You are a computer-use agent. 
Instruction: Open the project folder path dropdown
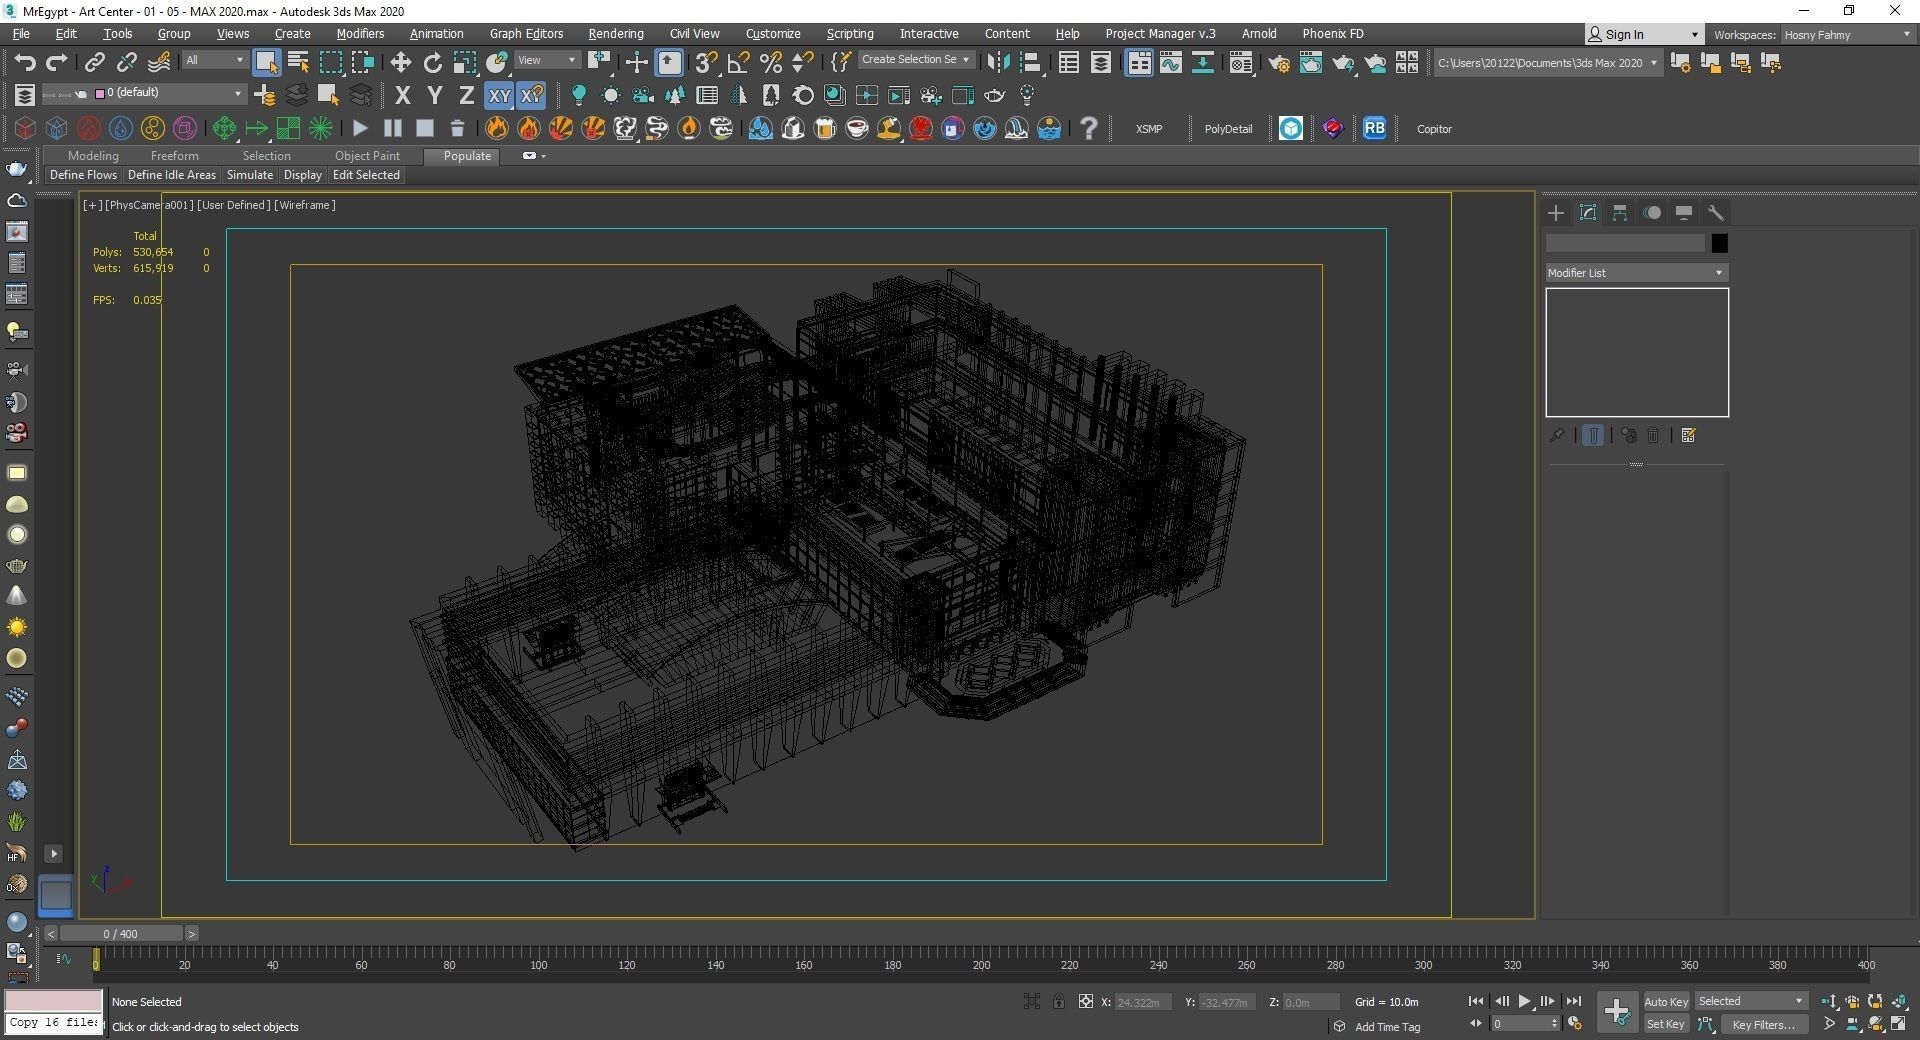[x=1547, y=62]
